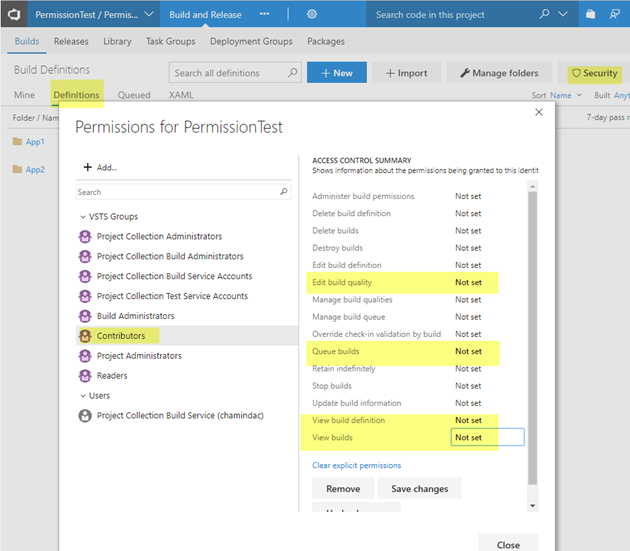Open the App1 folder icon
630x551 pixels.
point(17,141)
